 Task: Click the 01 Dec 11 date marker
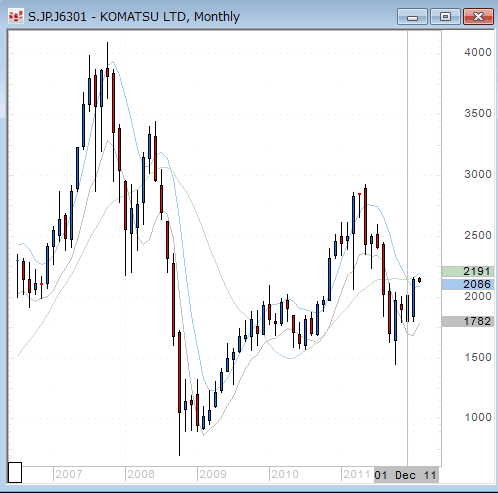pos(406,475)
